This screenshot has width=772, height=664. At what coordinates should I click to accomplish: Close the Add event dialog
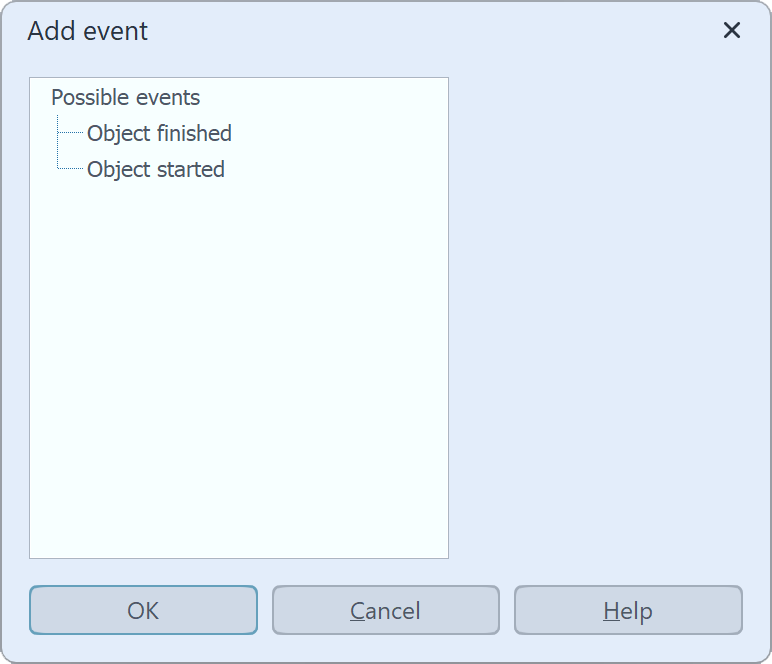pos(732,31)
